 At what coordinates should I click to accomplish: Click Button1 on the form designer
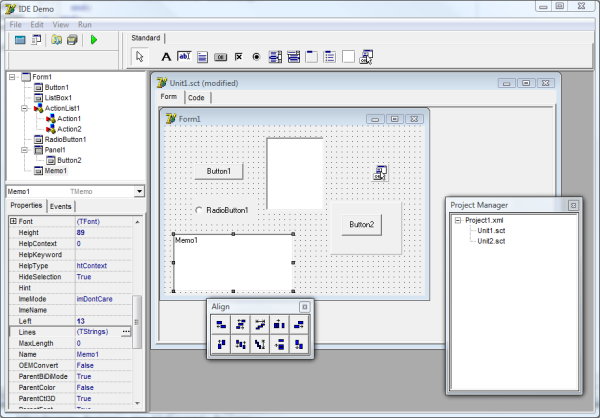(218, 171)
